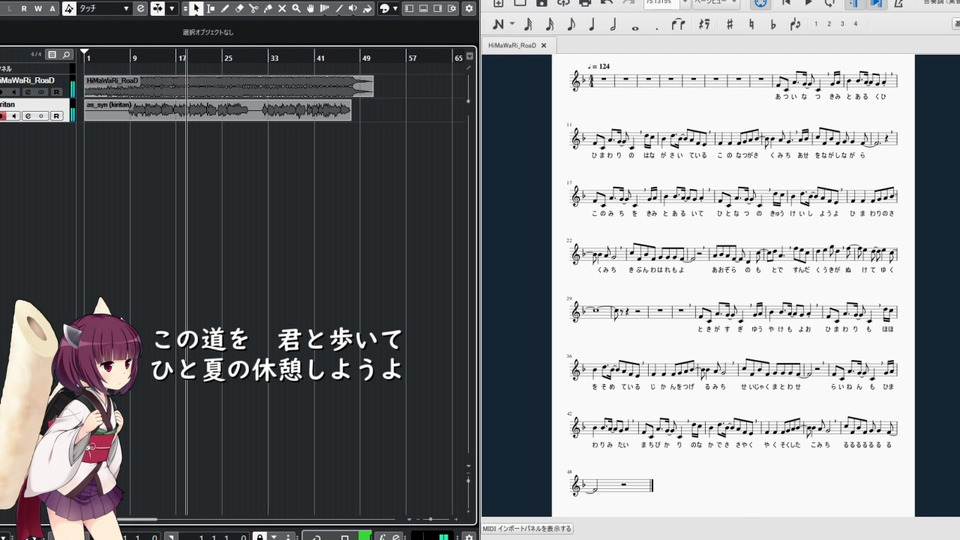Select the whole note duration
The width and height of the screenshot is (960, 540).
[x=635, y=24]
